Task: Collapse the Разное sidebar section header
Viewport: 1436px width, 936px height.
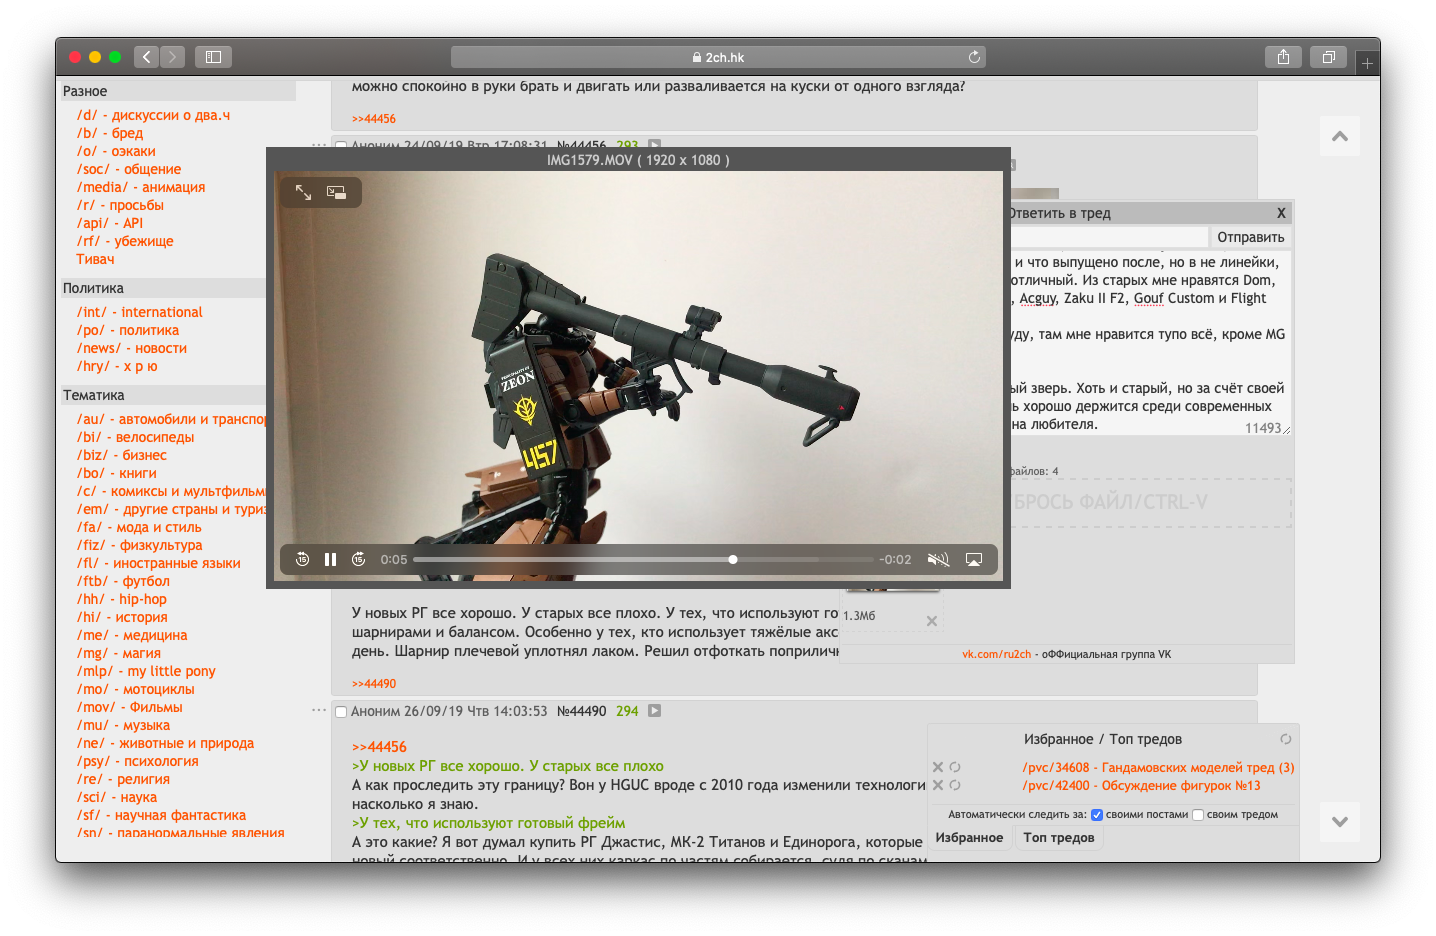Action: [x=177, y=91]
